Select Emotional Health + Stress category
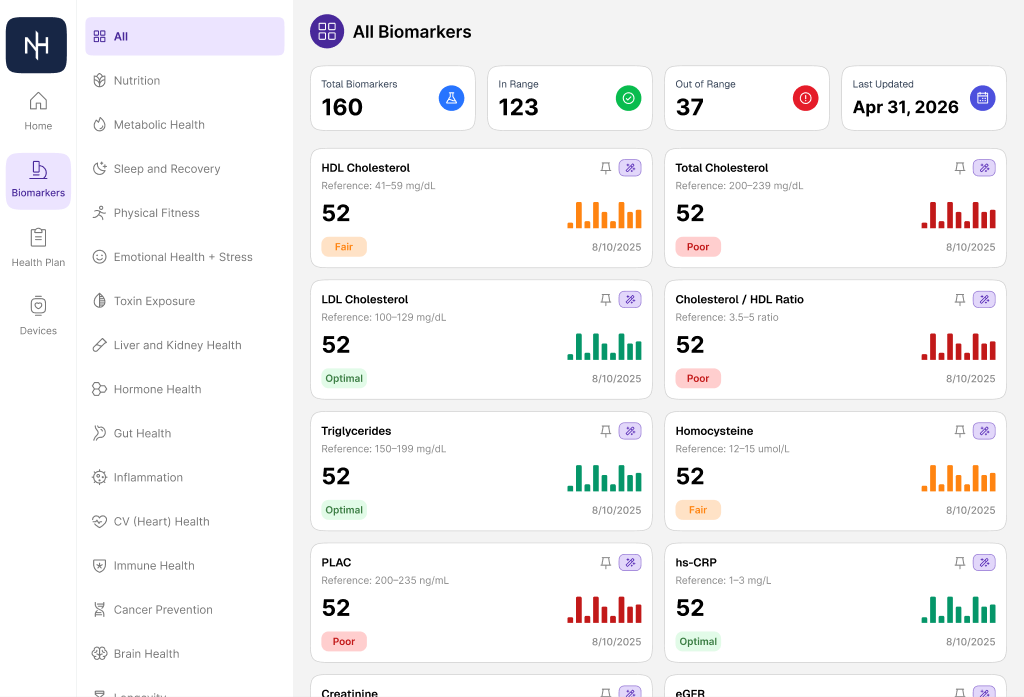Image resolution: width=1024 pixels, height=697 pixels. [x=185, y=257]
